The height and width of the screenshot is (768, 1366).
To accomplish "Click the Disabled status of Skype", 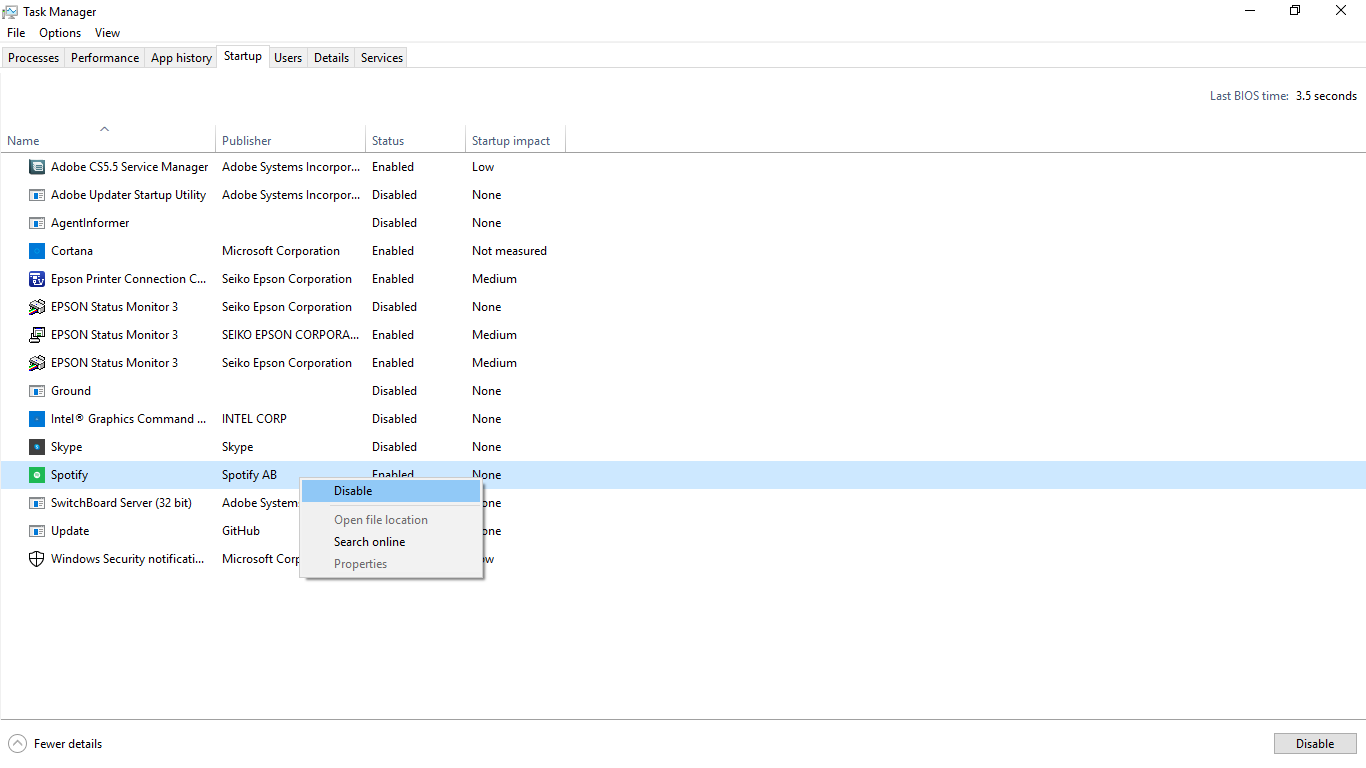I will [394, 447].
